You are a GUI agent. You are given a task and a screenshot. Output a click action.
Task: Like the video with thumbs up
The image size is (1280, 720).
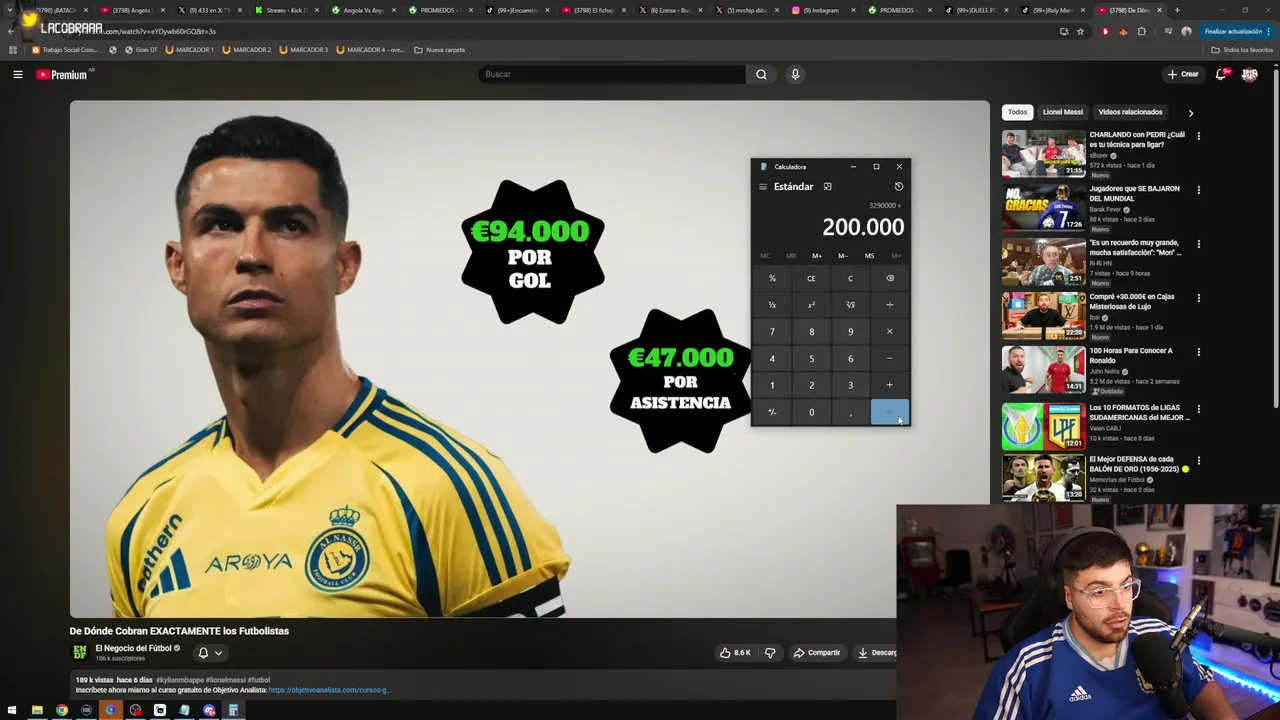coord(735,653)
